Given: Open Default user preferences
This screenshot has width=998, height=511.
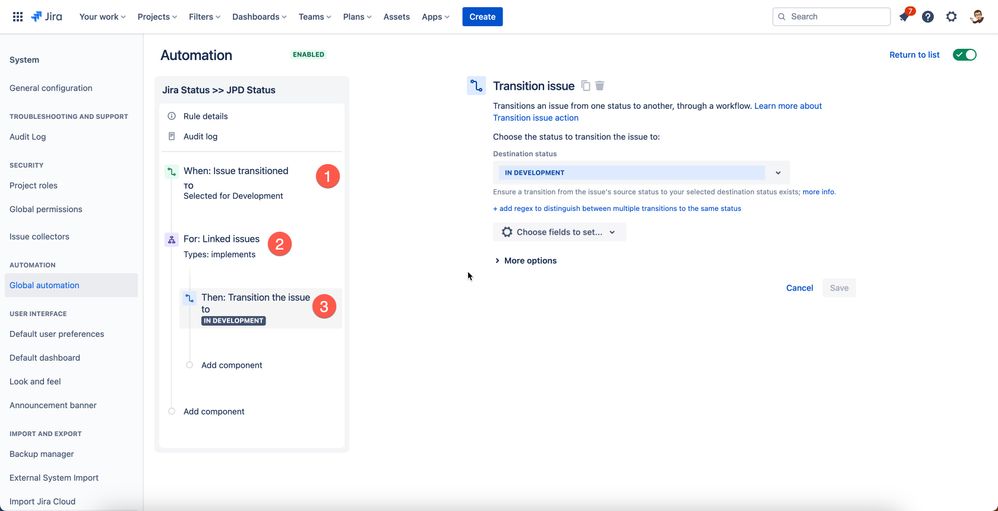Looking at the screenshot, I should pos(57,334).
